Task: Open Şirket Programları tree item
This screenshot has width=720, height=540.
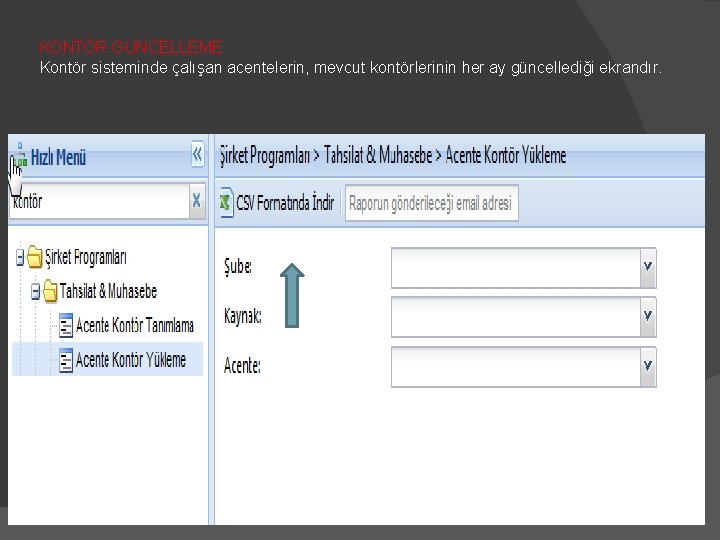Action: (x=85, y=257)
